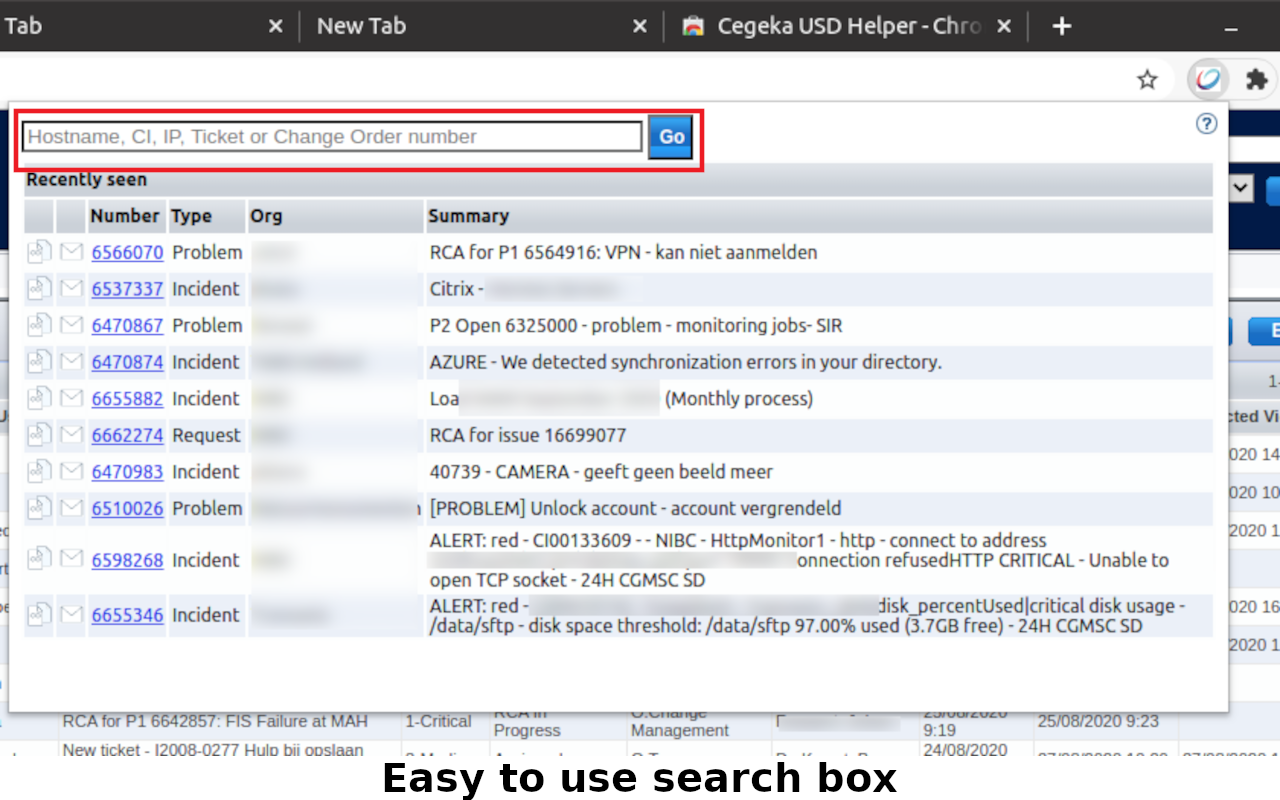Click the copy icon for ticket 6470874
Viewport: 1280px width, 800px height.
(39, 361)
